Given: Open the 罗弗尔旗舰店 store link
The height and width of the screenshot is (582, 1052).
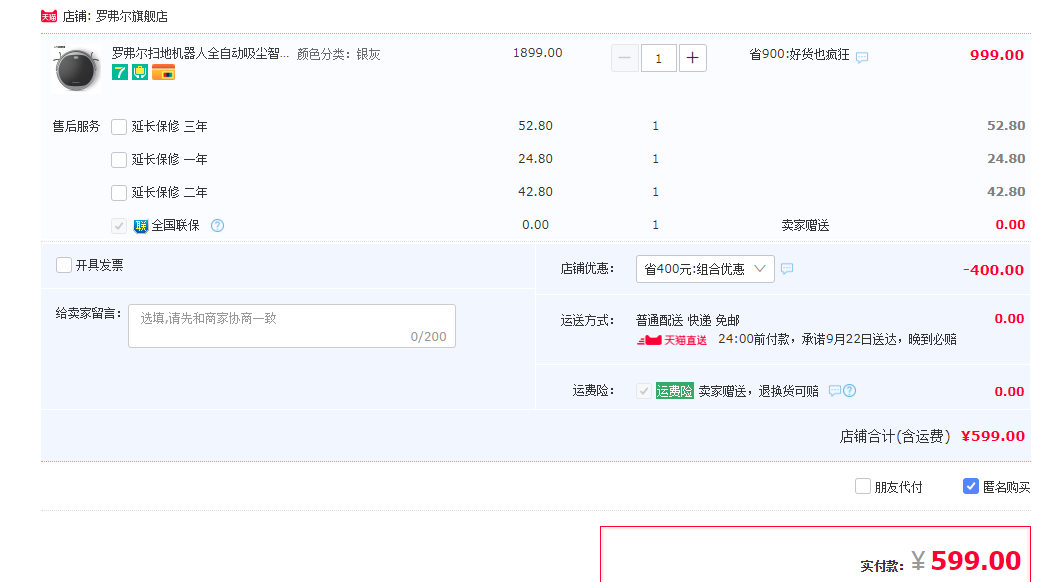Looking at the screenshot, I should (132, 16).
